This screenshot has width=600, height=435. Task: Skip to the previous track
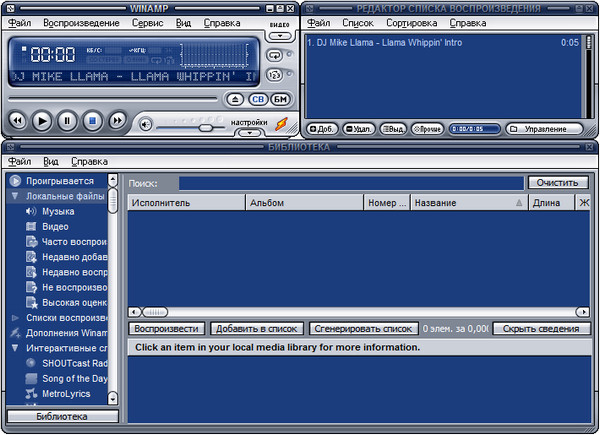click(17, 121)
